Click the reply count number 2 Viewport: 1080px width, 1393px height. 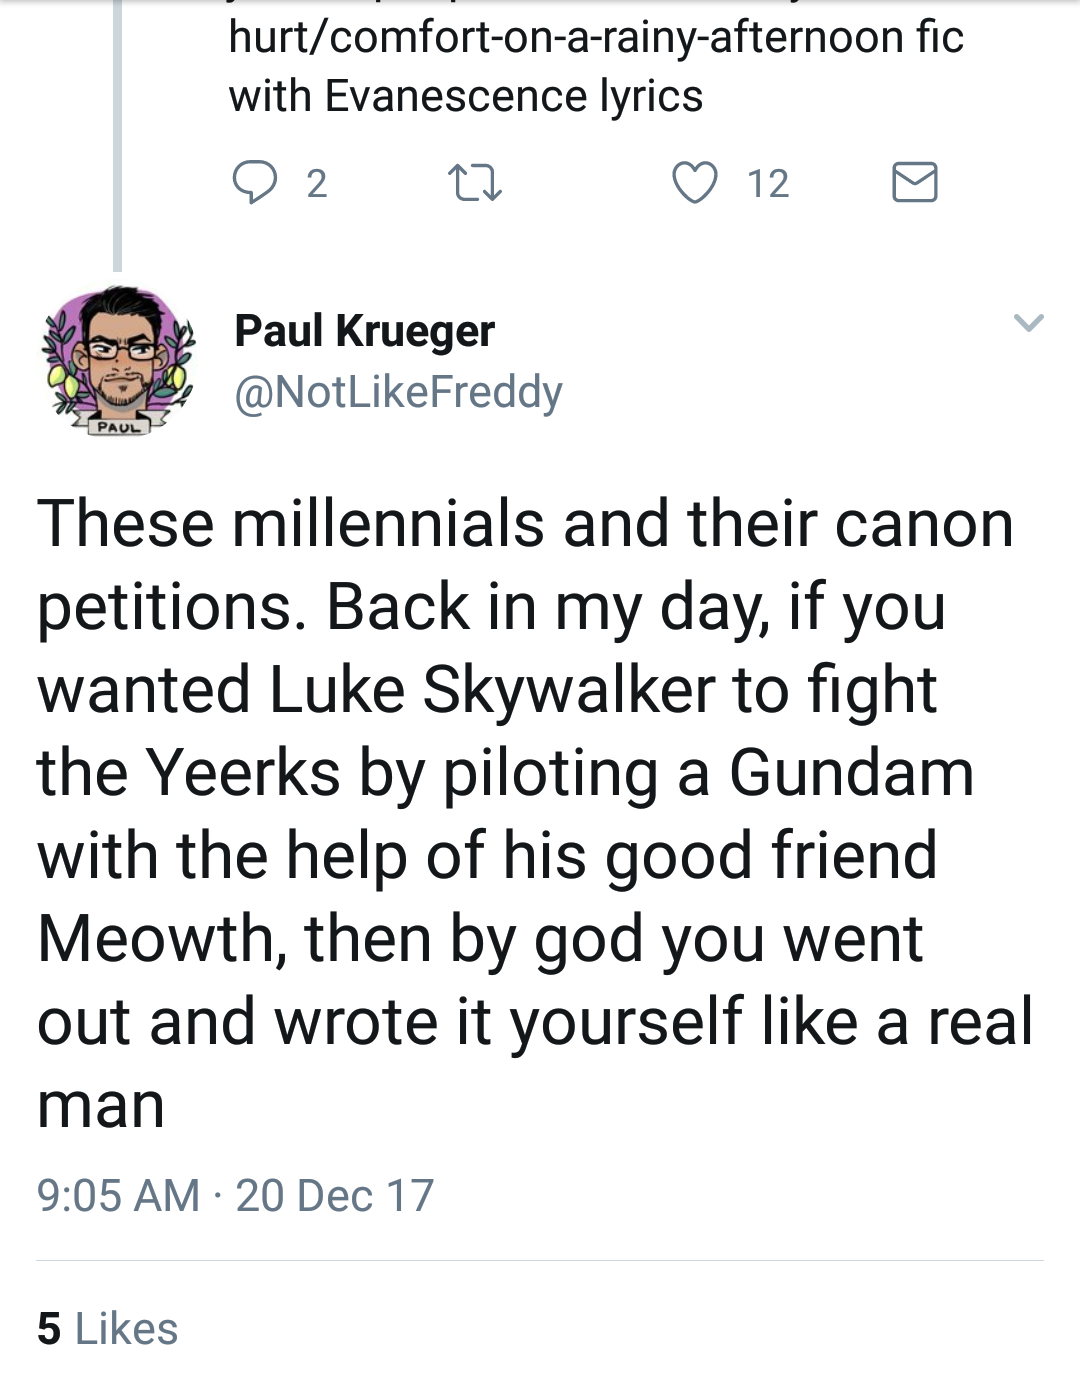pyautogui.click(x=316, y=183)
